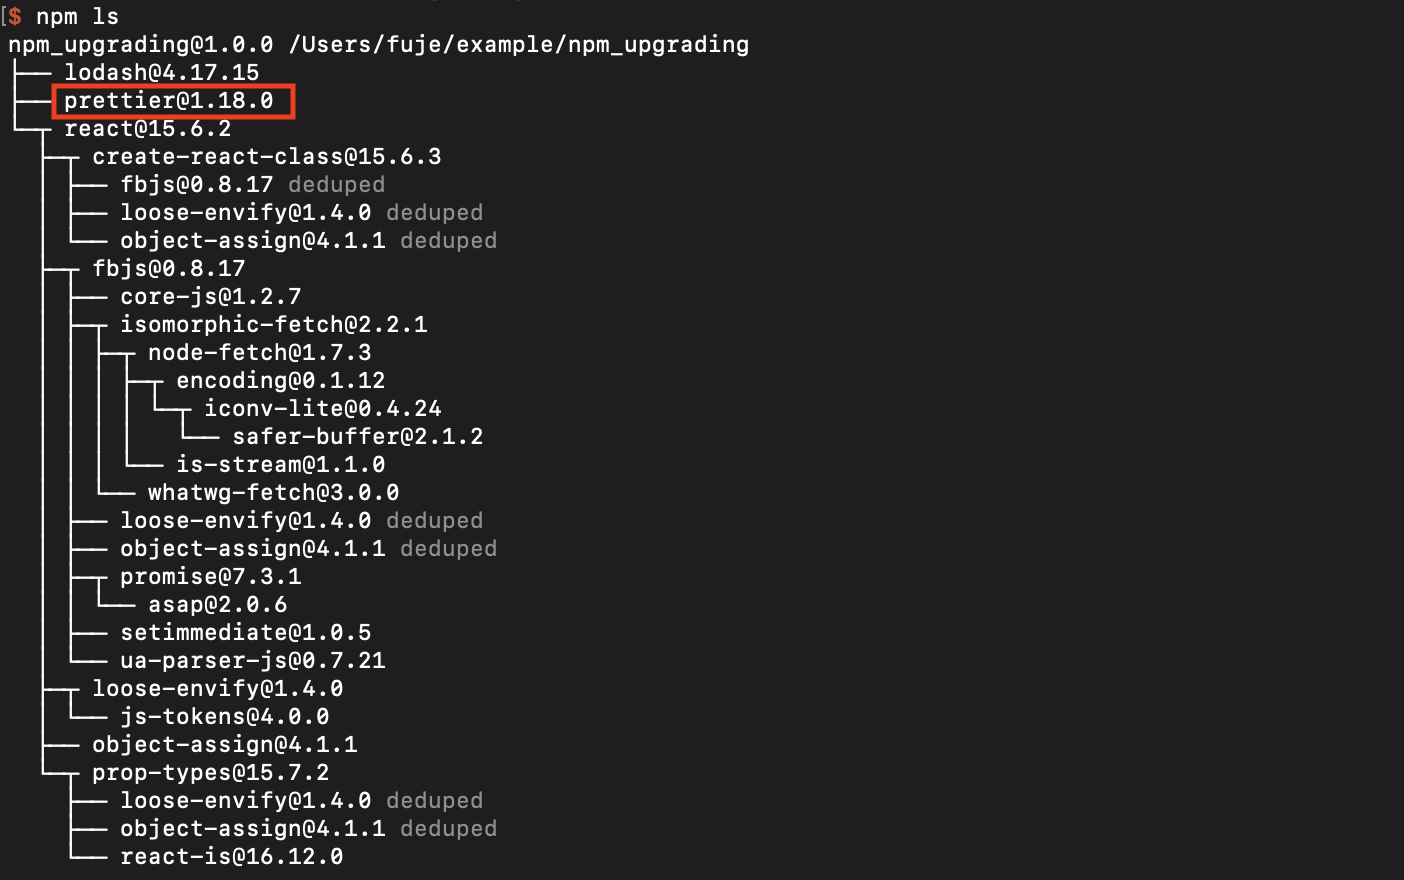Select iconv-lite@0.4.24 entry
Viewport: 1404px width, 880px height.
click(322, 409)
